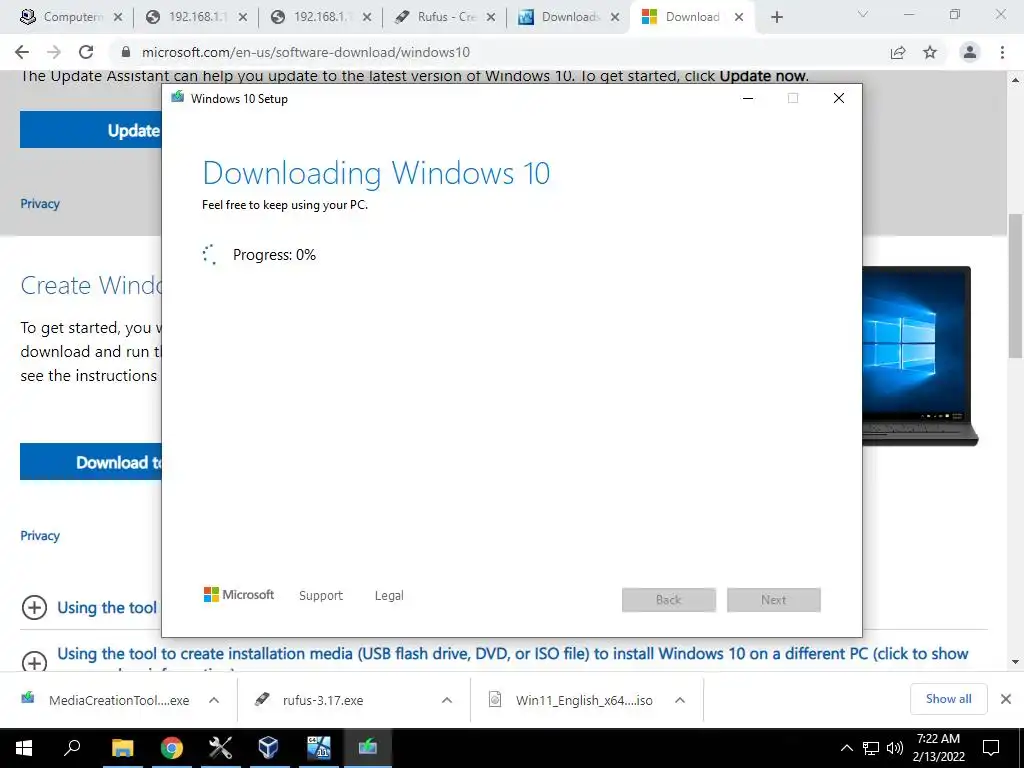Open Win11_English_x64 iso download item
The height and width of the screenshot is (768, 1024).
[x=571, y=700]
